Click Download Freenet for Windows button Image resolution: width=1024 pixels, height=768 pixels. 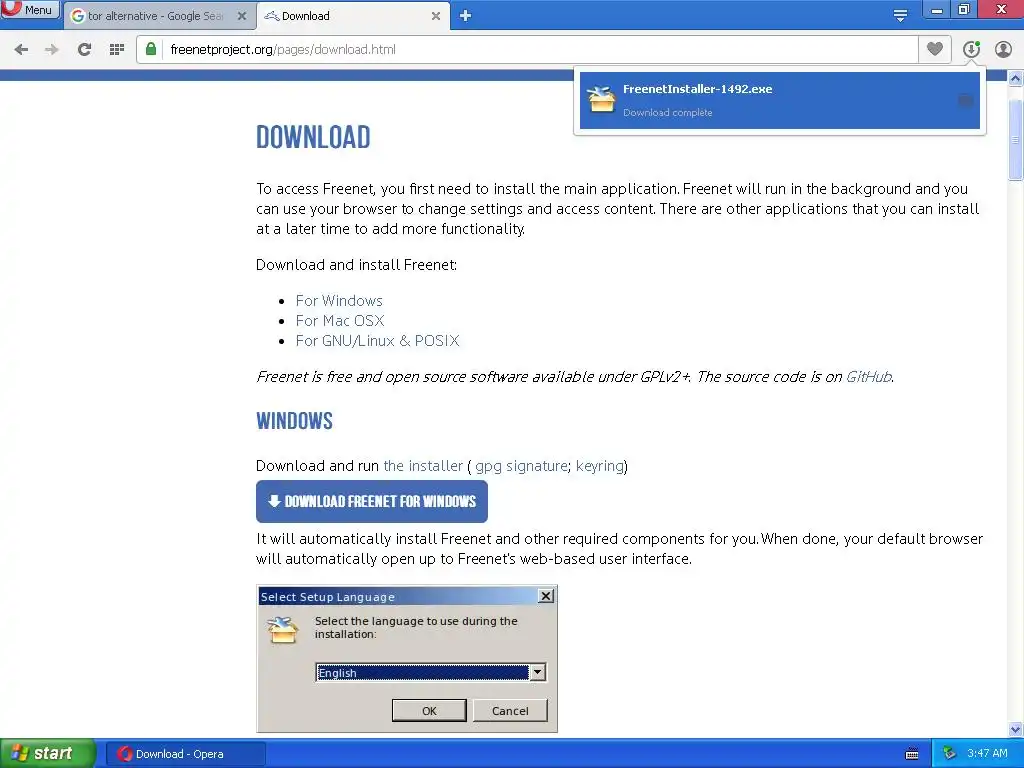[x=372, y=502]
